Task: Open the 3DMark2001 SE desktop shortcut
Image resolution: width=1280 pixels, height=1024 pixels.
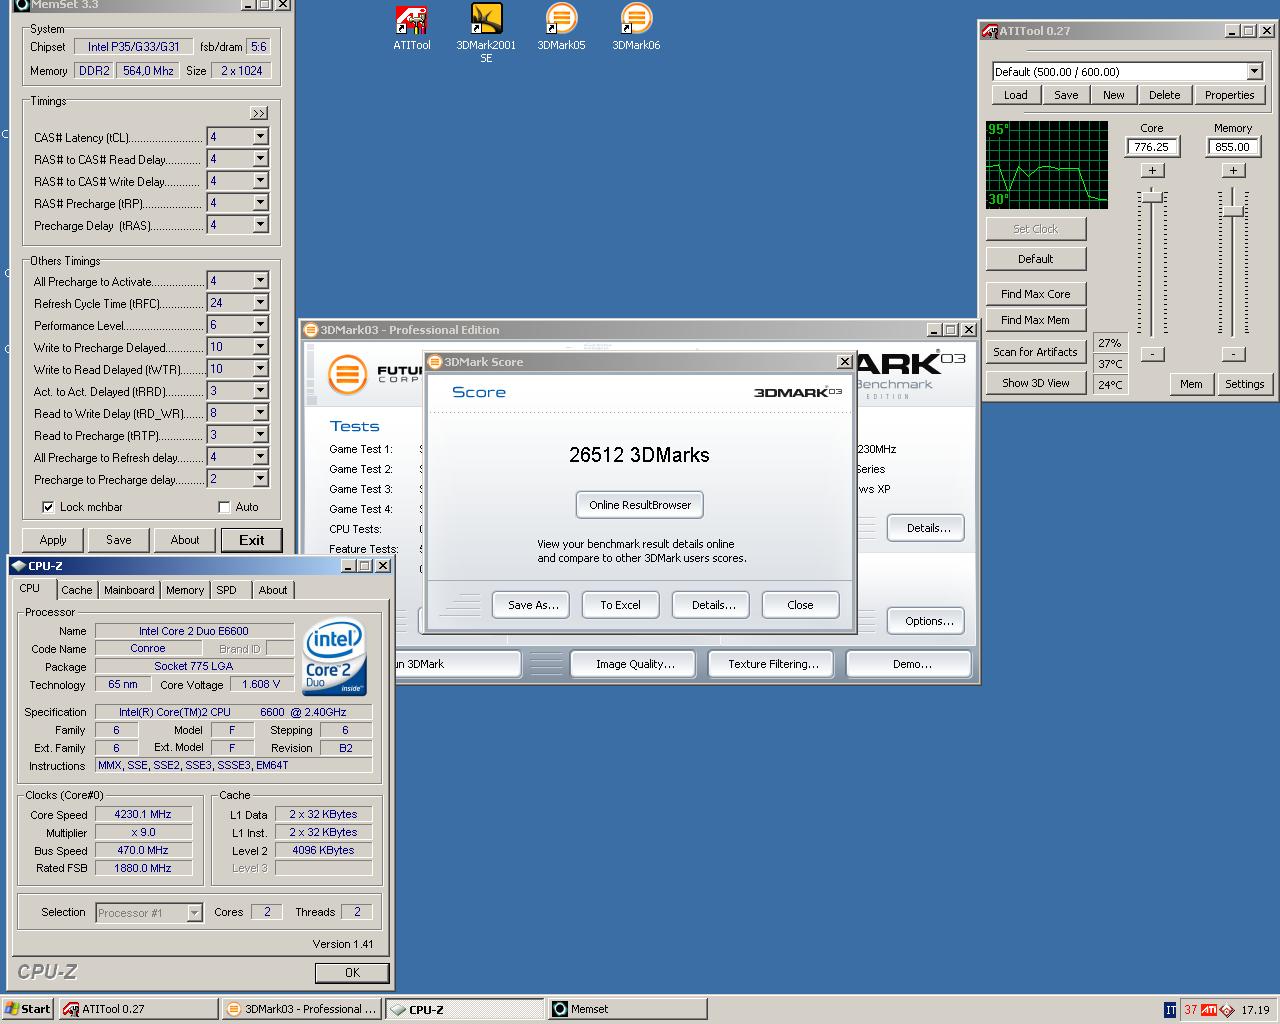Action: point(486,33)
